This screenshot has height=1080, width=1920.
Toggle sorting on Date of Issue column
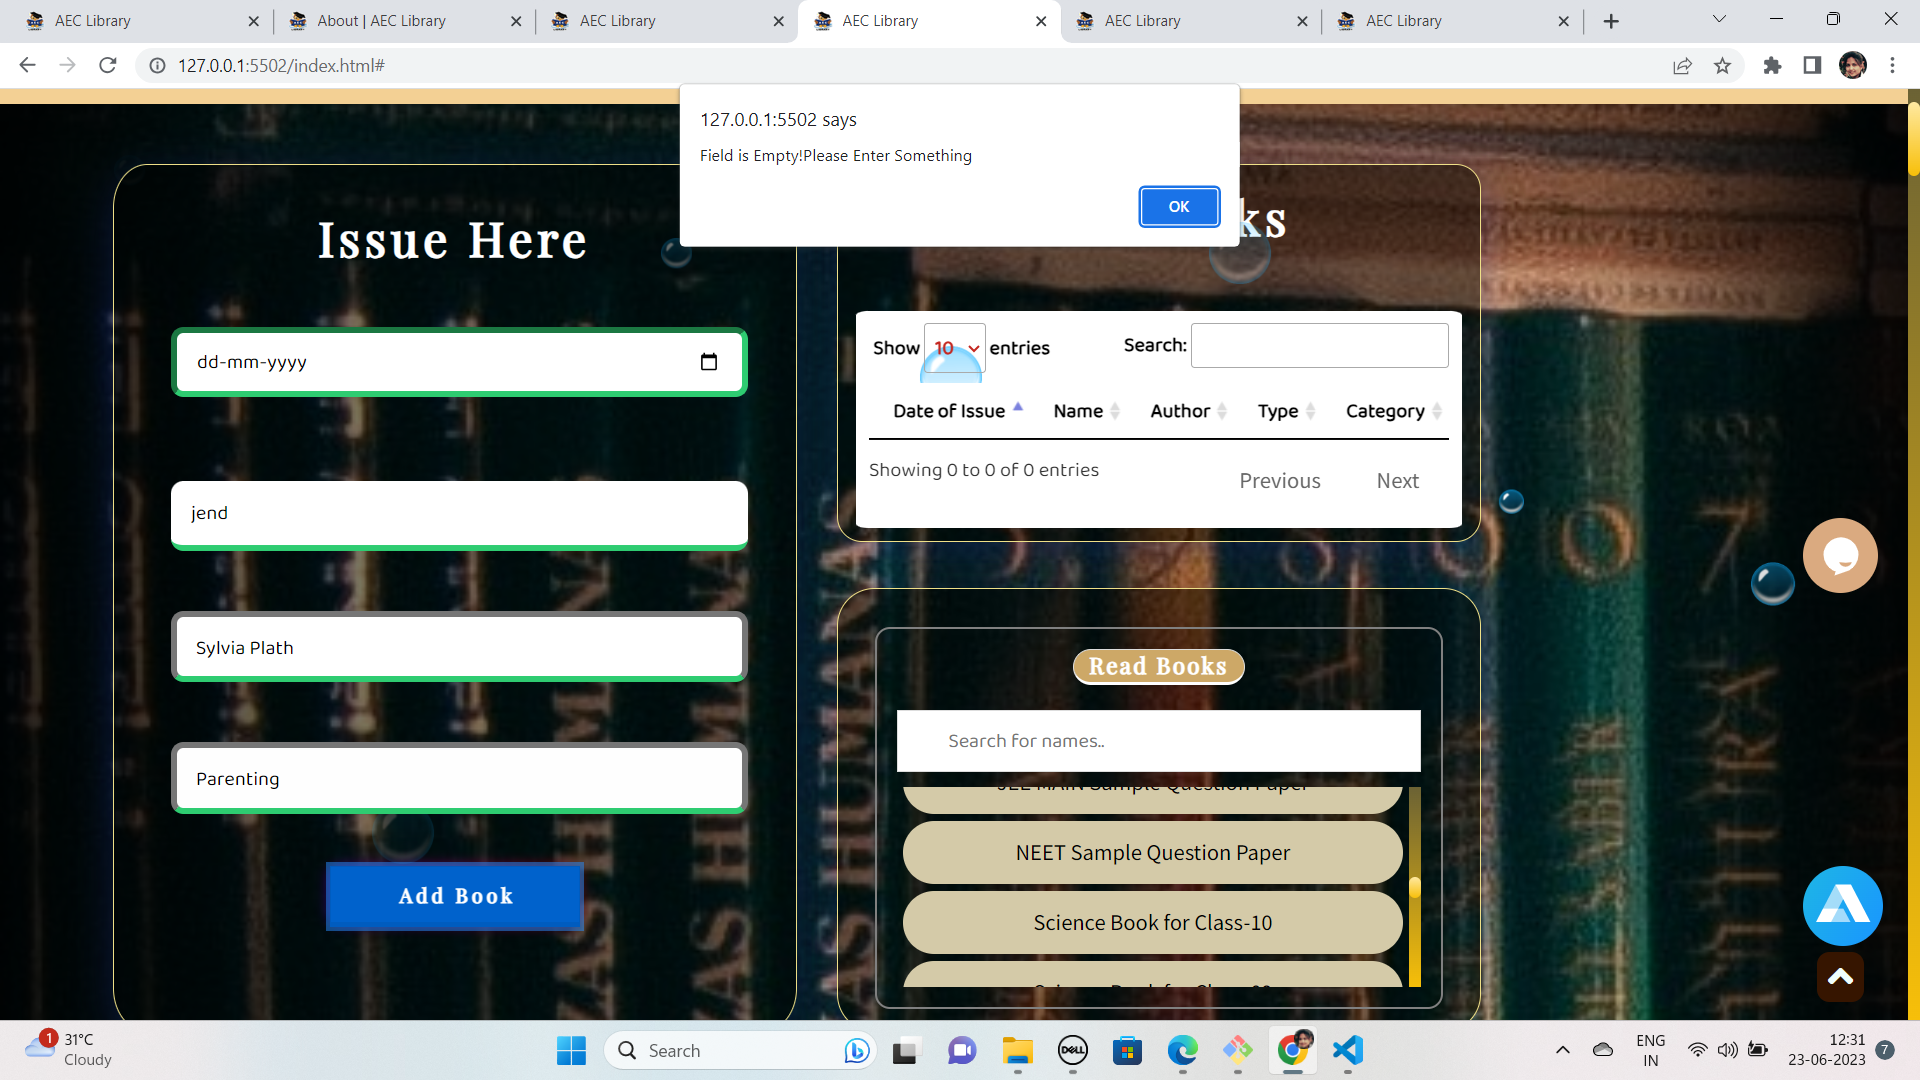coord(949,410)
